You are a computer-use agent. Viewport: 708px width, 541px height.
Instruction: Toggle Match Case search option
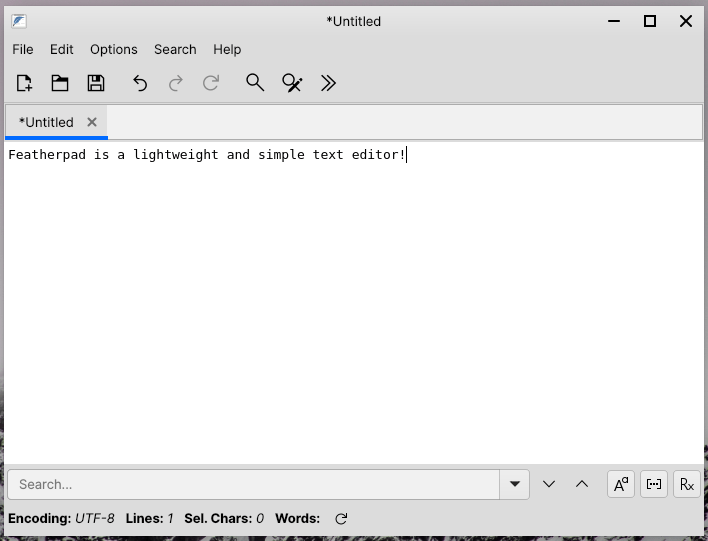(x=621, y=484)
